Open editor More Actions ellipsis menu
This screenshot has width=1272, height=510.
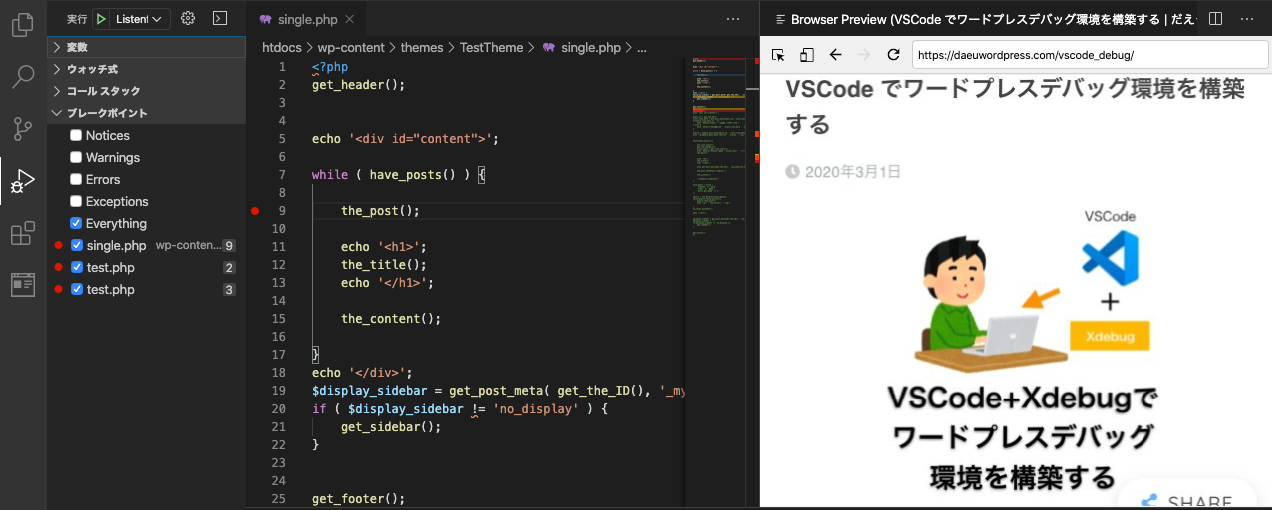click(x=733, y=19)
